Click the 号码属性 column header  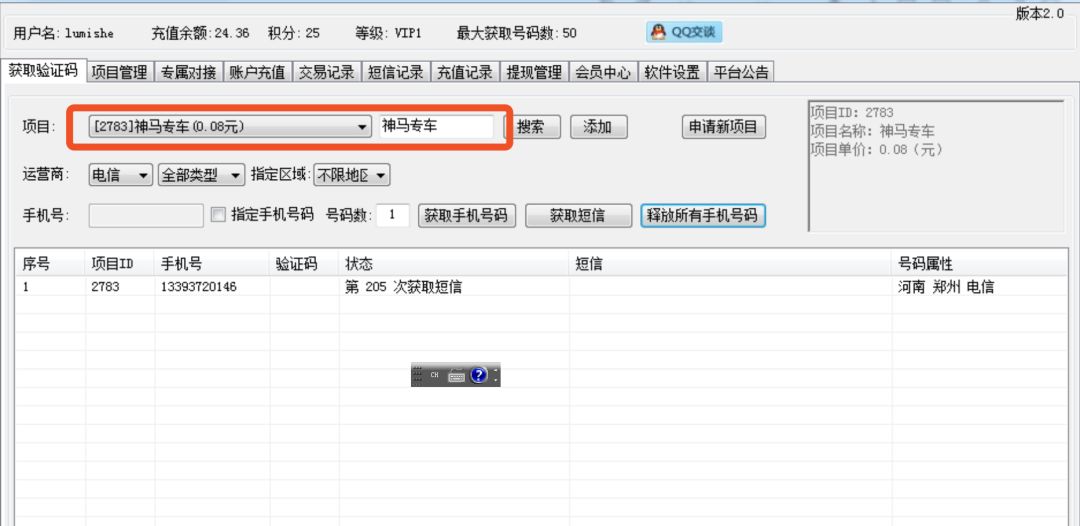coord(979,263)
